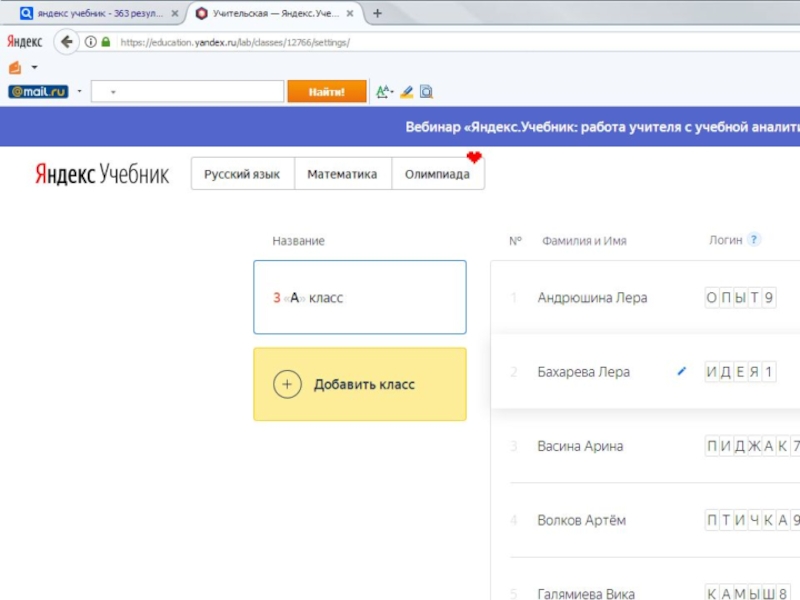
Task: Open site info circle icon in address bar
Action: tap(90, 42)
